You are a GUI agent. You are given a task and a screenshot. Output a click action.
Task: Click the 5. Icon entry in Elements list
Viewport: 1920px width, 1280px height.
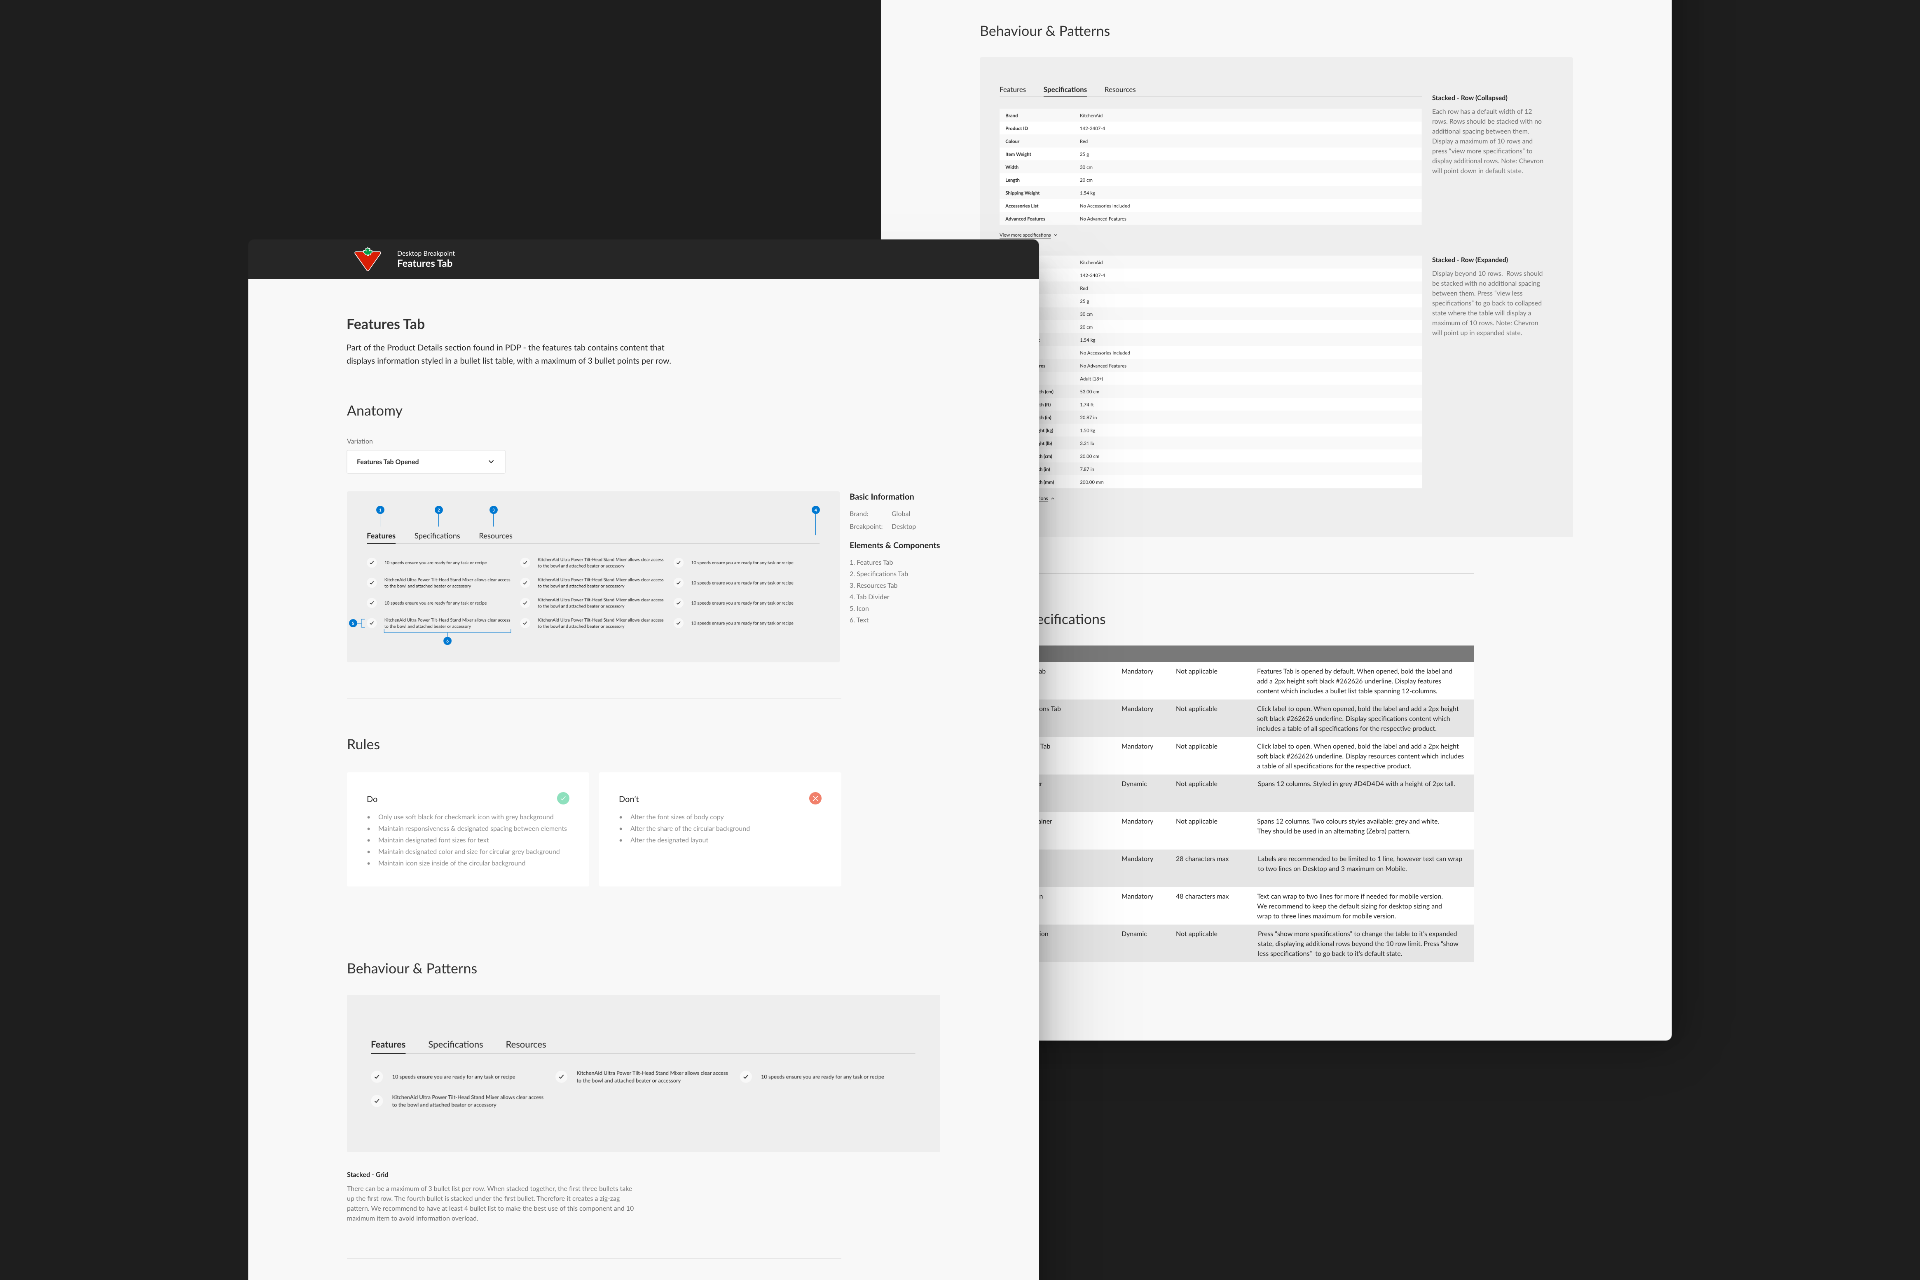(x=859, y=609)
